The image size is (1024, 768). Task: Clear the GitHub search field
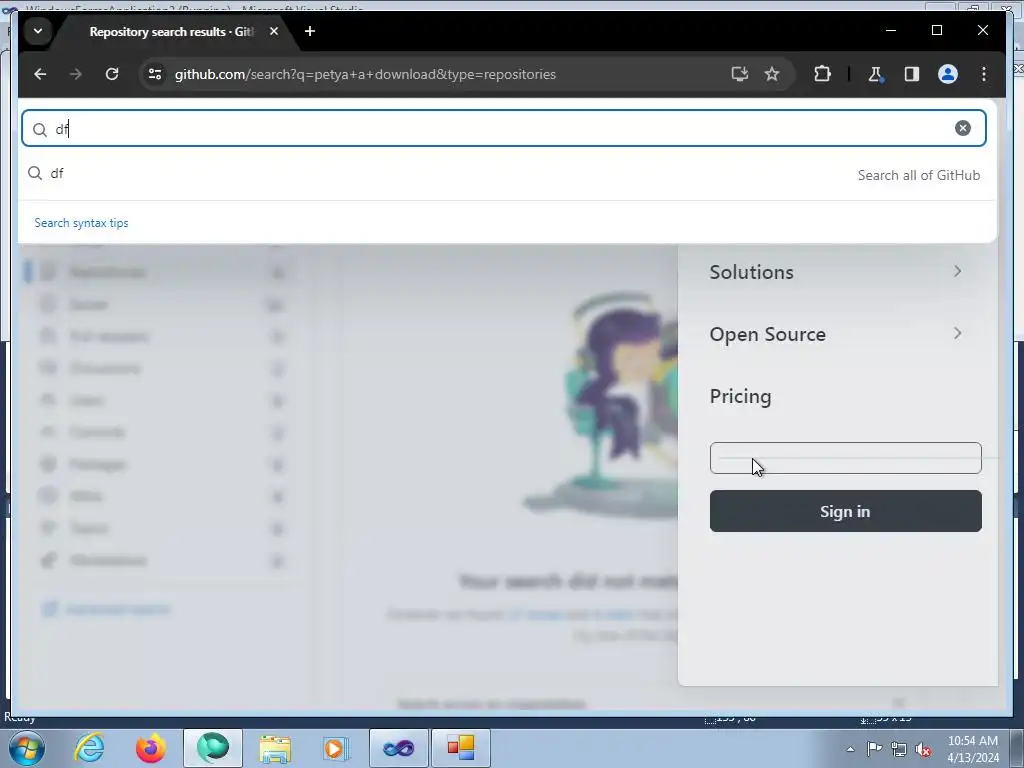(x=963, y=128)
